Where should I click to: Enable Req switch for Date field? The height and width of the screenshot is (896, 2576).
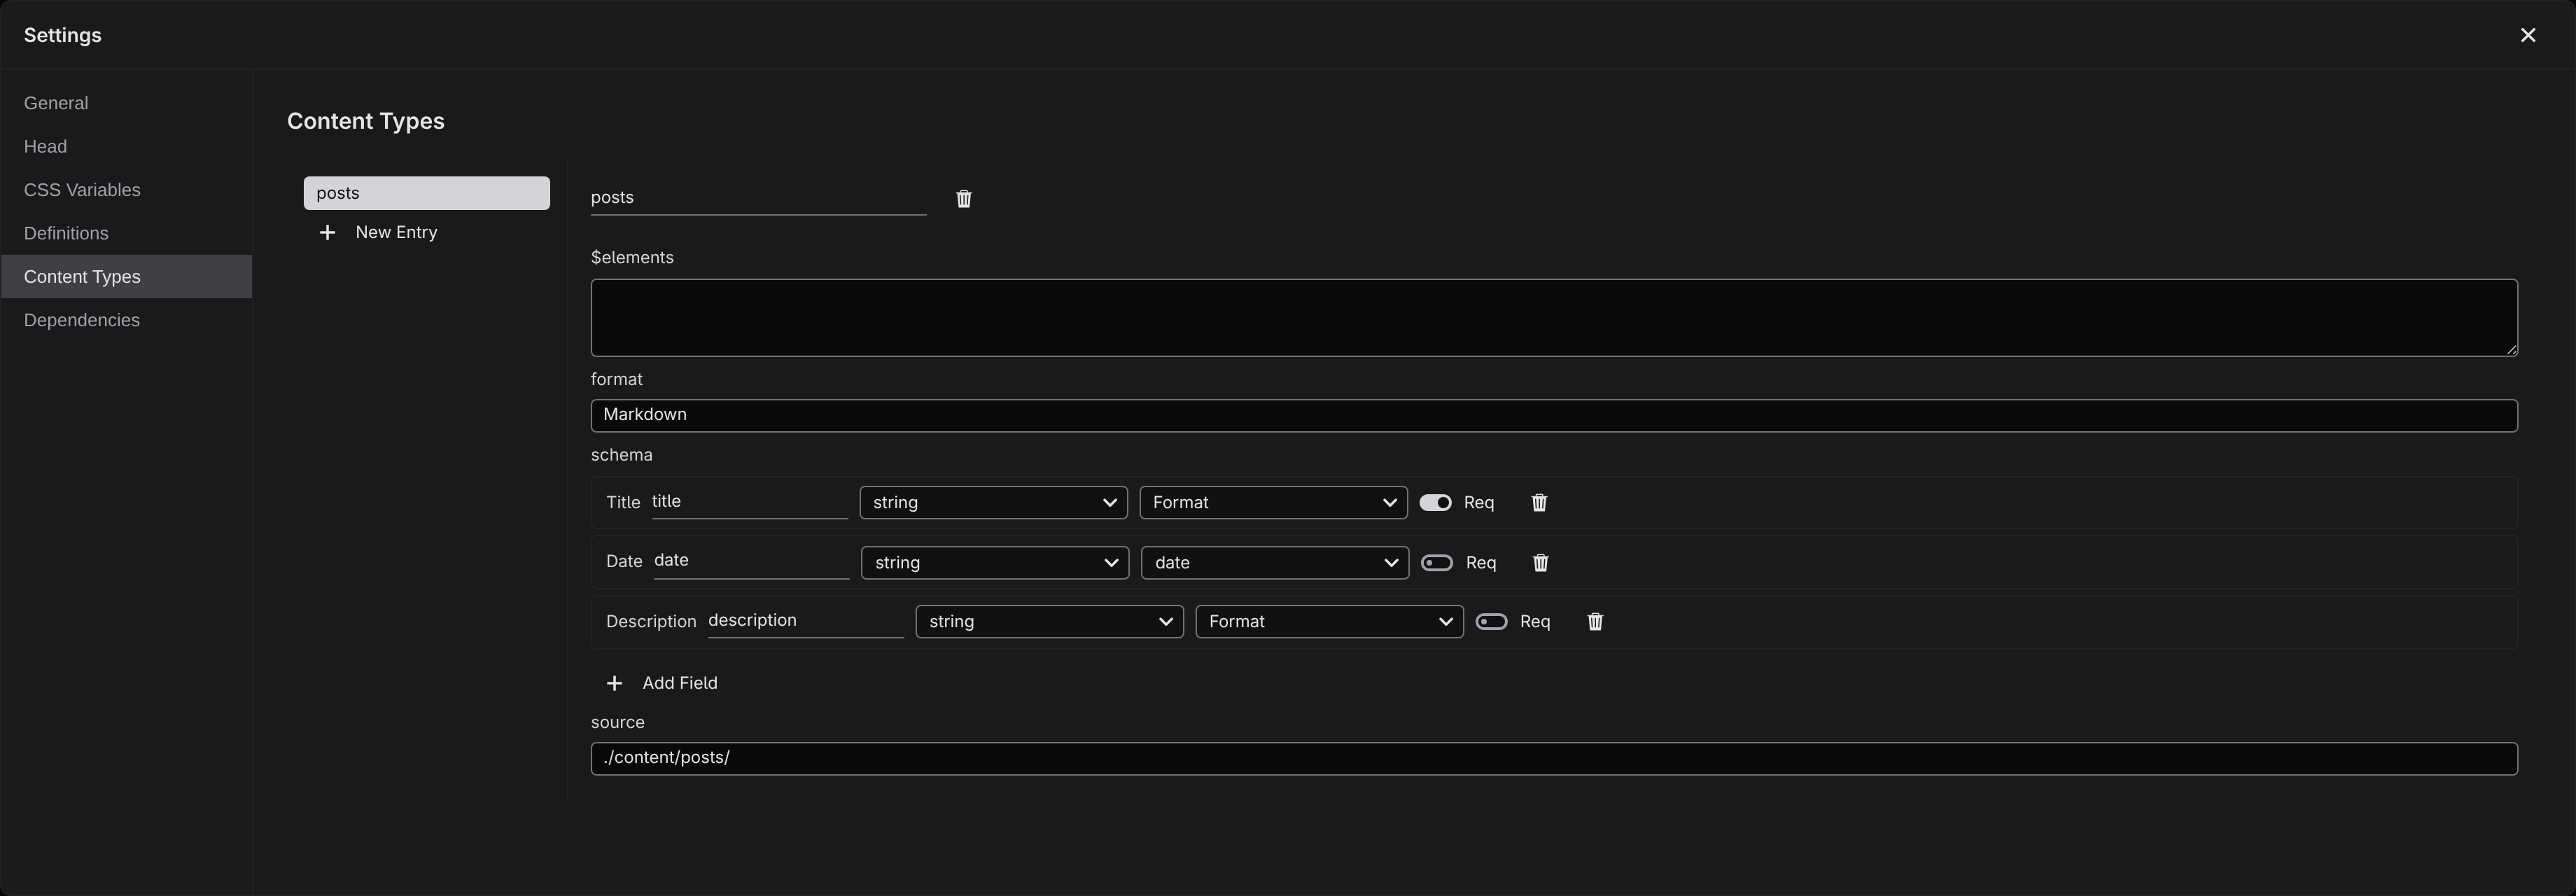pyautogui.click(x=1437, y=563)
